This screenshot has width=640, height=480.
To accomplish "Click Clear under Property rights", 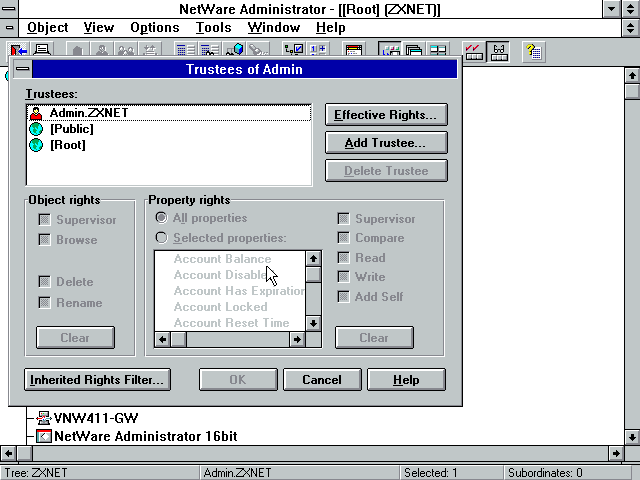I will pyautogui.click(x=374, y=338).
